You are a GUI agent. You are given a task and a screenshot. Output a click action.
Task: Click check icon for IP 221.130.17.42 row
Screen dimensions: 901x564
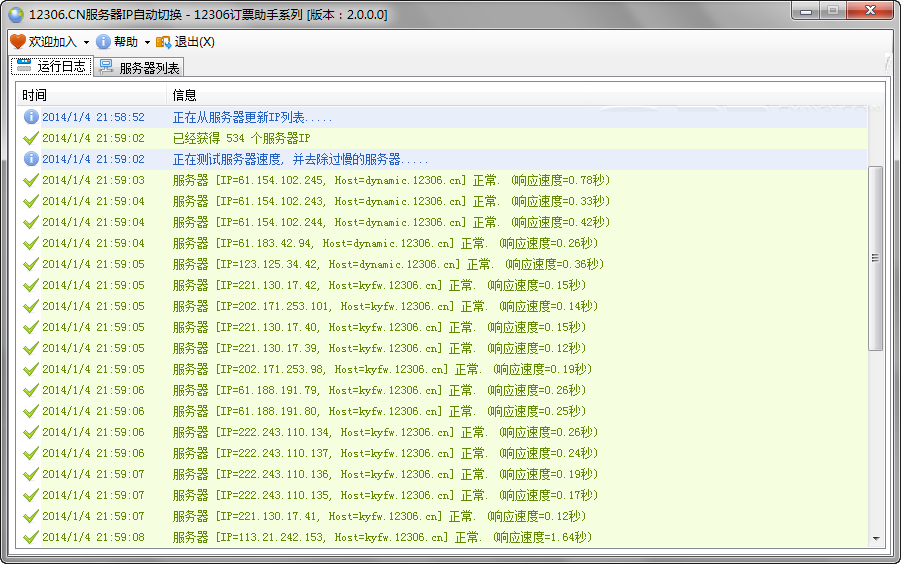click(31, 285)
